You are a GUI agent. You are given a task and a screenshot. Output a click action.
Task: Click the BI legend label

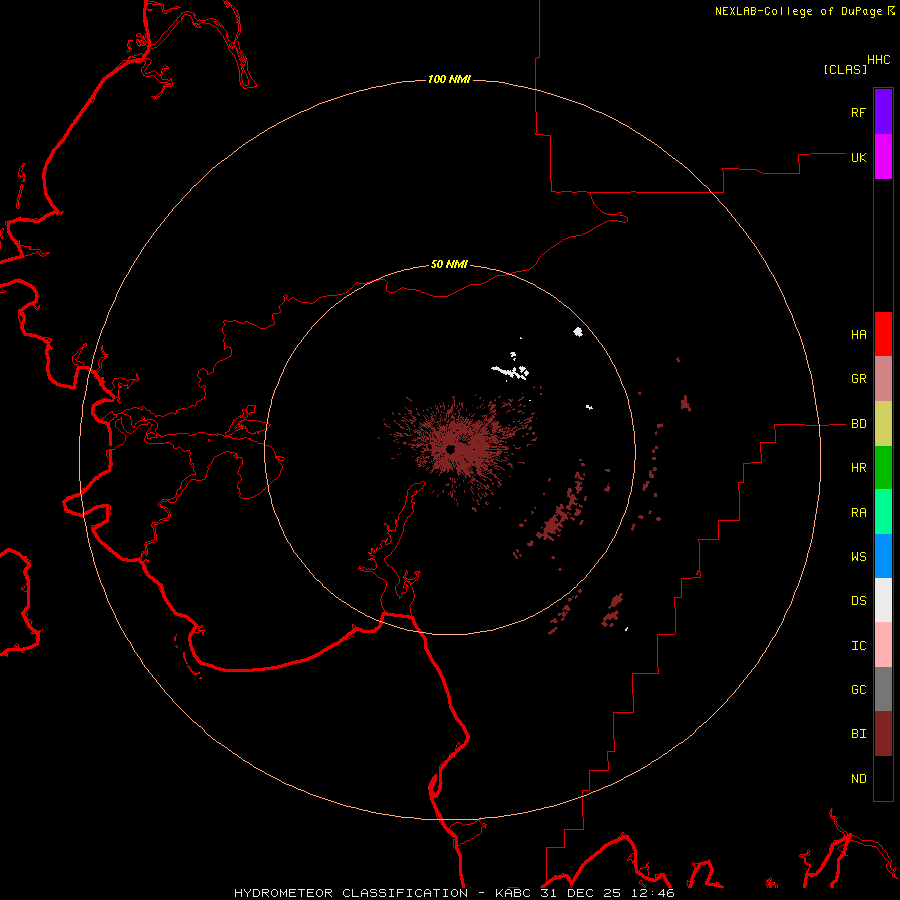click(858, 734)
